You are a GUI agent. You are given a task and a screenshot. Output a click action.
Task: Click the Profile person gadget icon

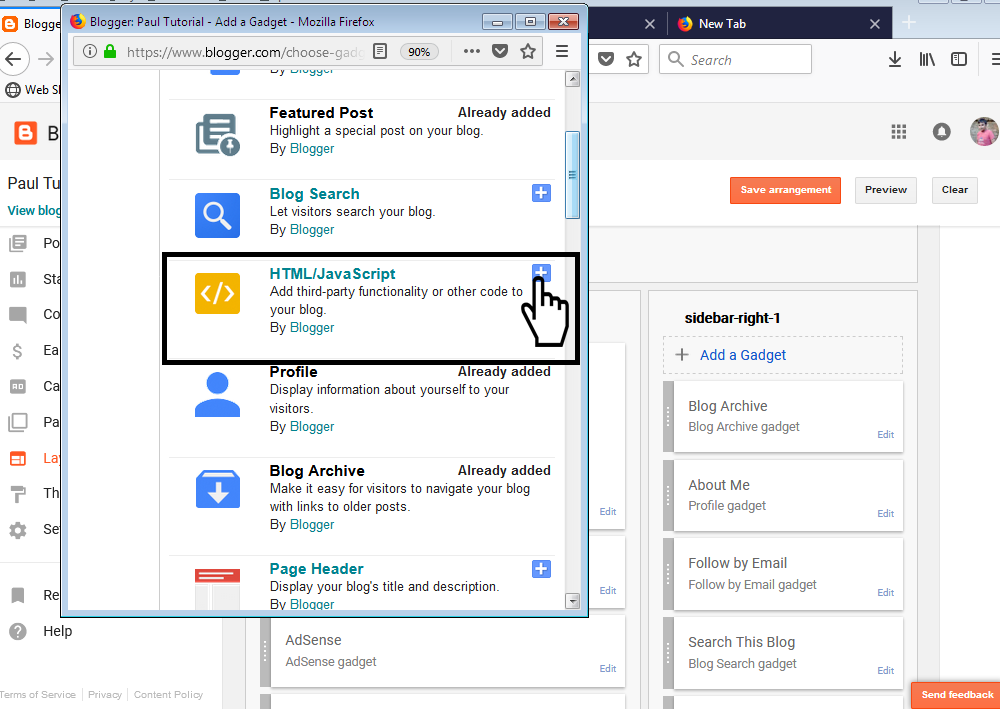[217, 395]
